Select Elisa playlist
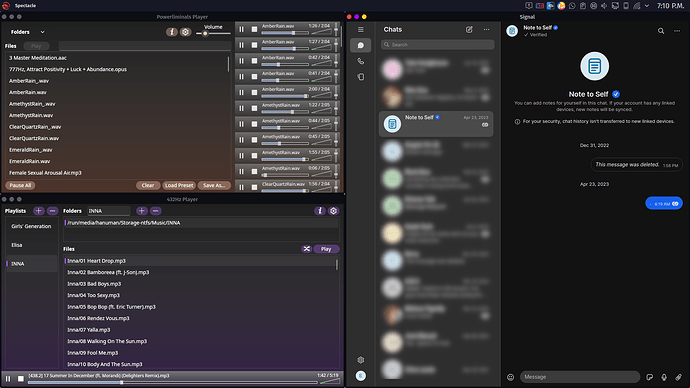Image resolution: width=690 pixels, height=388 pixels. pyautogui.click(x=31, y=245)
